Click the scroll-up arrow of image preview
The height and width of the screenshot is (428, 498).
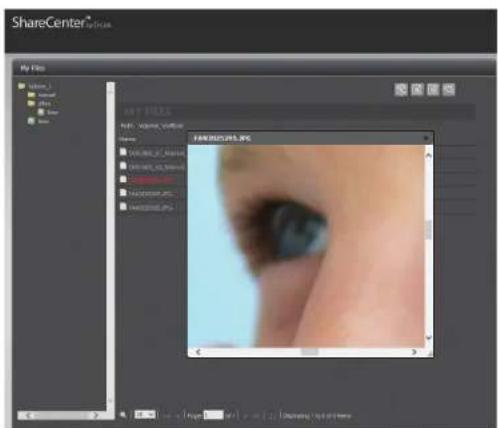click(x=429, y=156)
